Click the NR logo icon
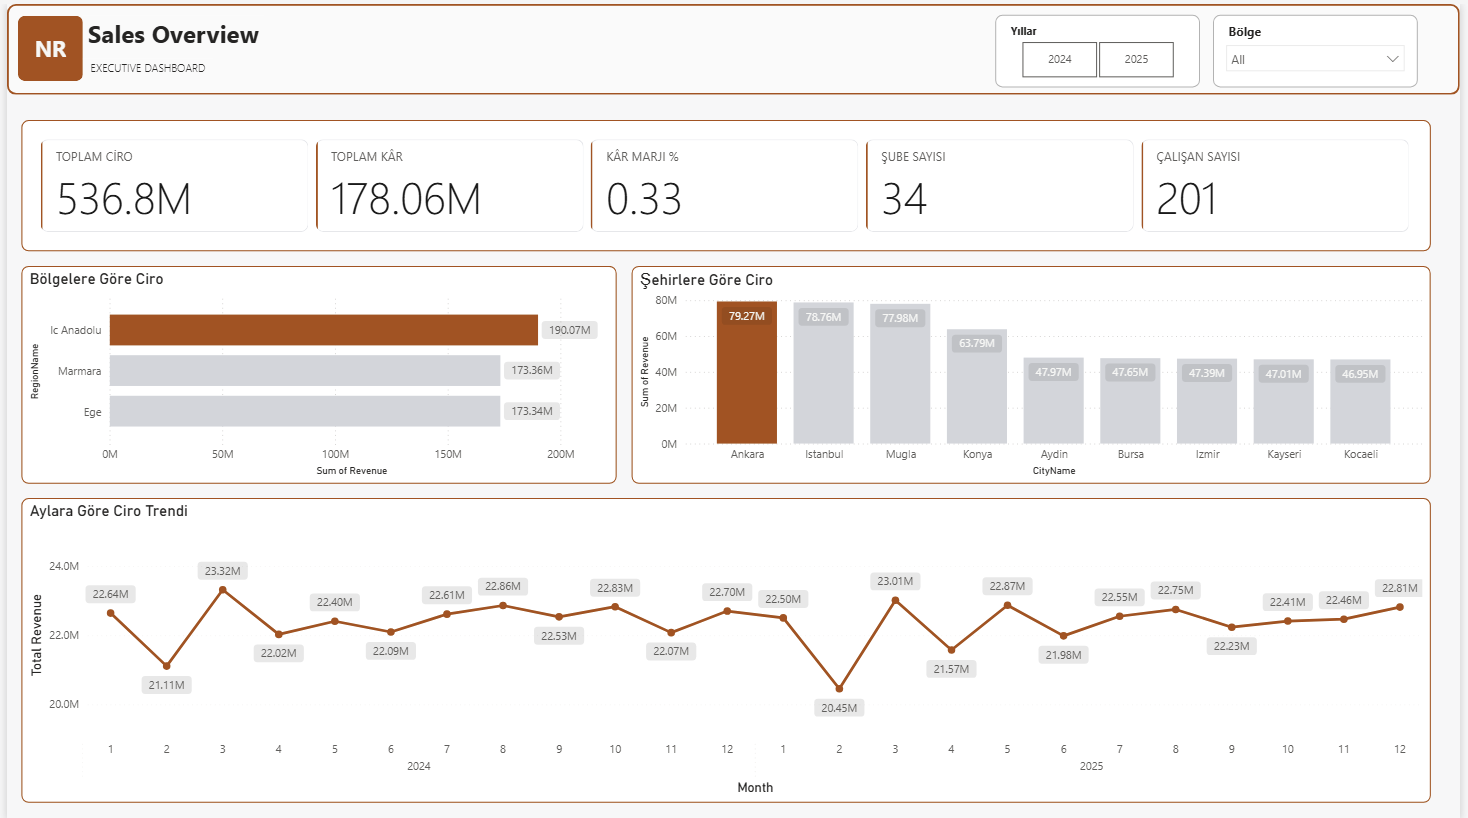The image size is (1468, 818). pyautogui.click(x=50, y=49)
